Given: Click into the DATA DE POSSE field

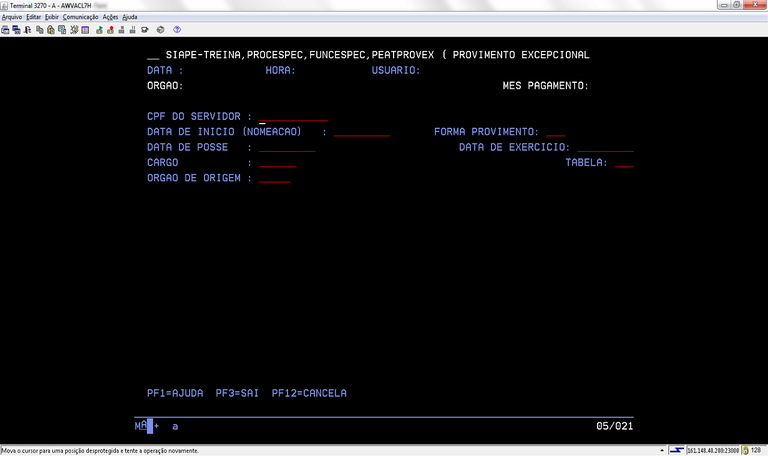Looking at the screenshot, I should pyautogui.click(x=287, y=147).
